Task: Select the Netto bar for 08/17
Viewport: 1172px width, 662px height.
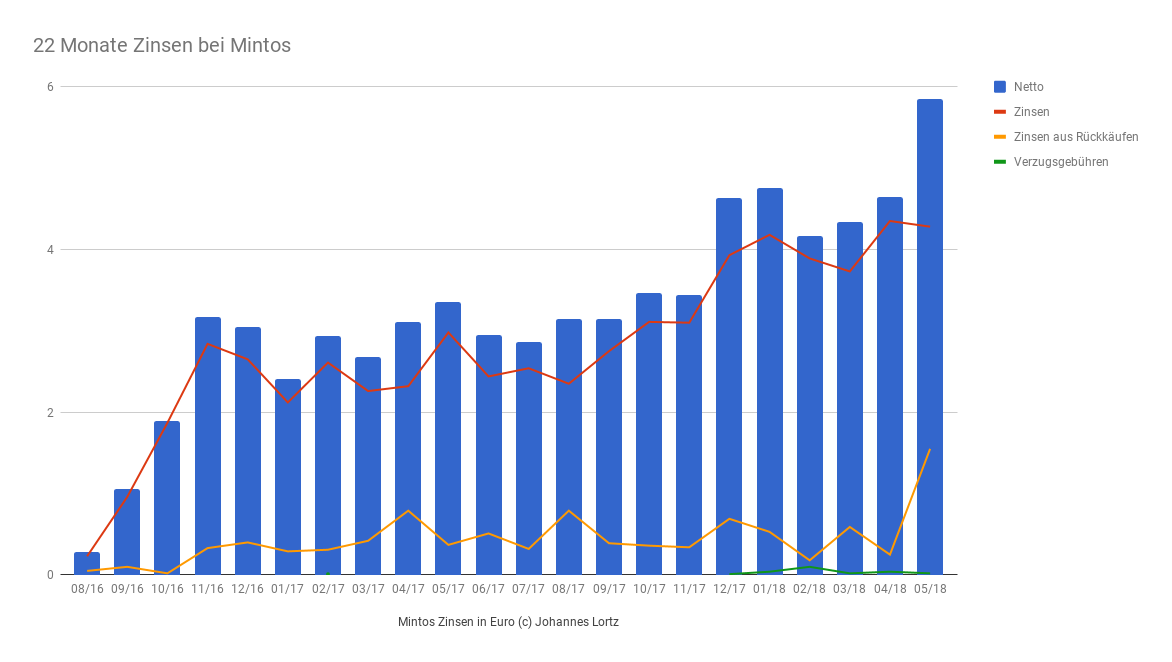Action: point(569,447)
